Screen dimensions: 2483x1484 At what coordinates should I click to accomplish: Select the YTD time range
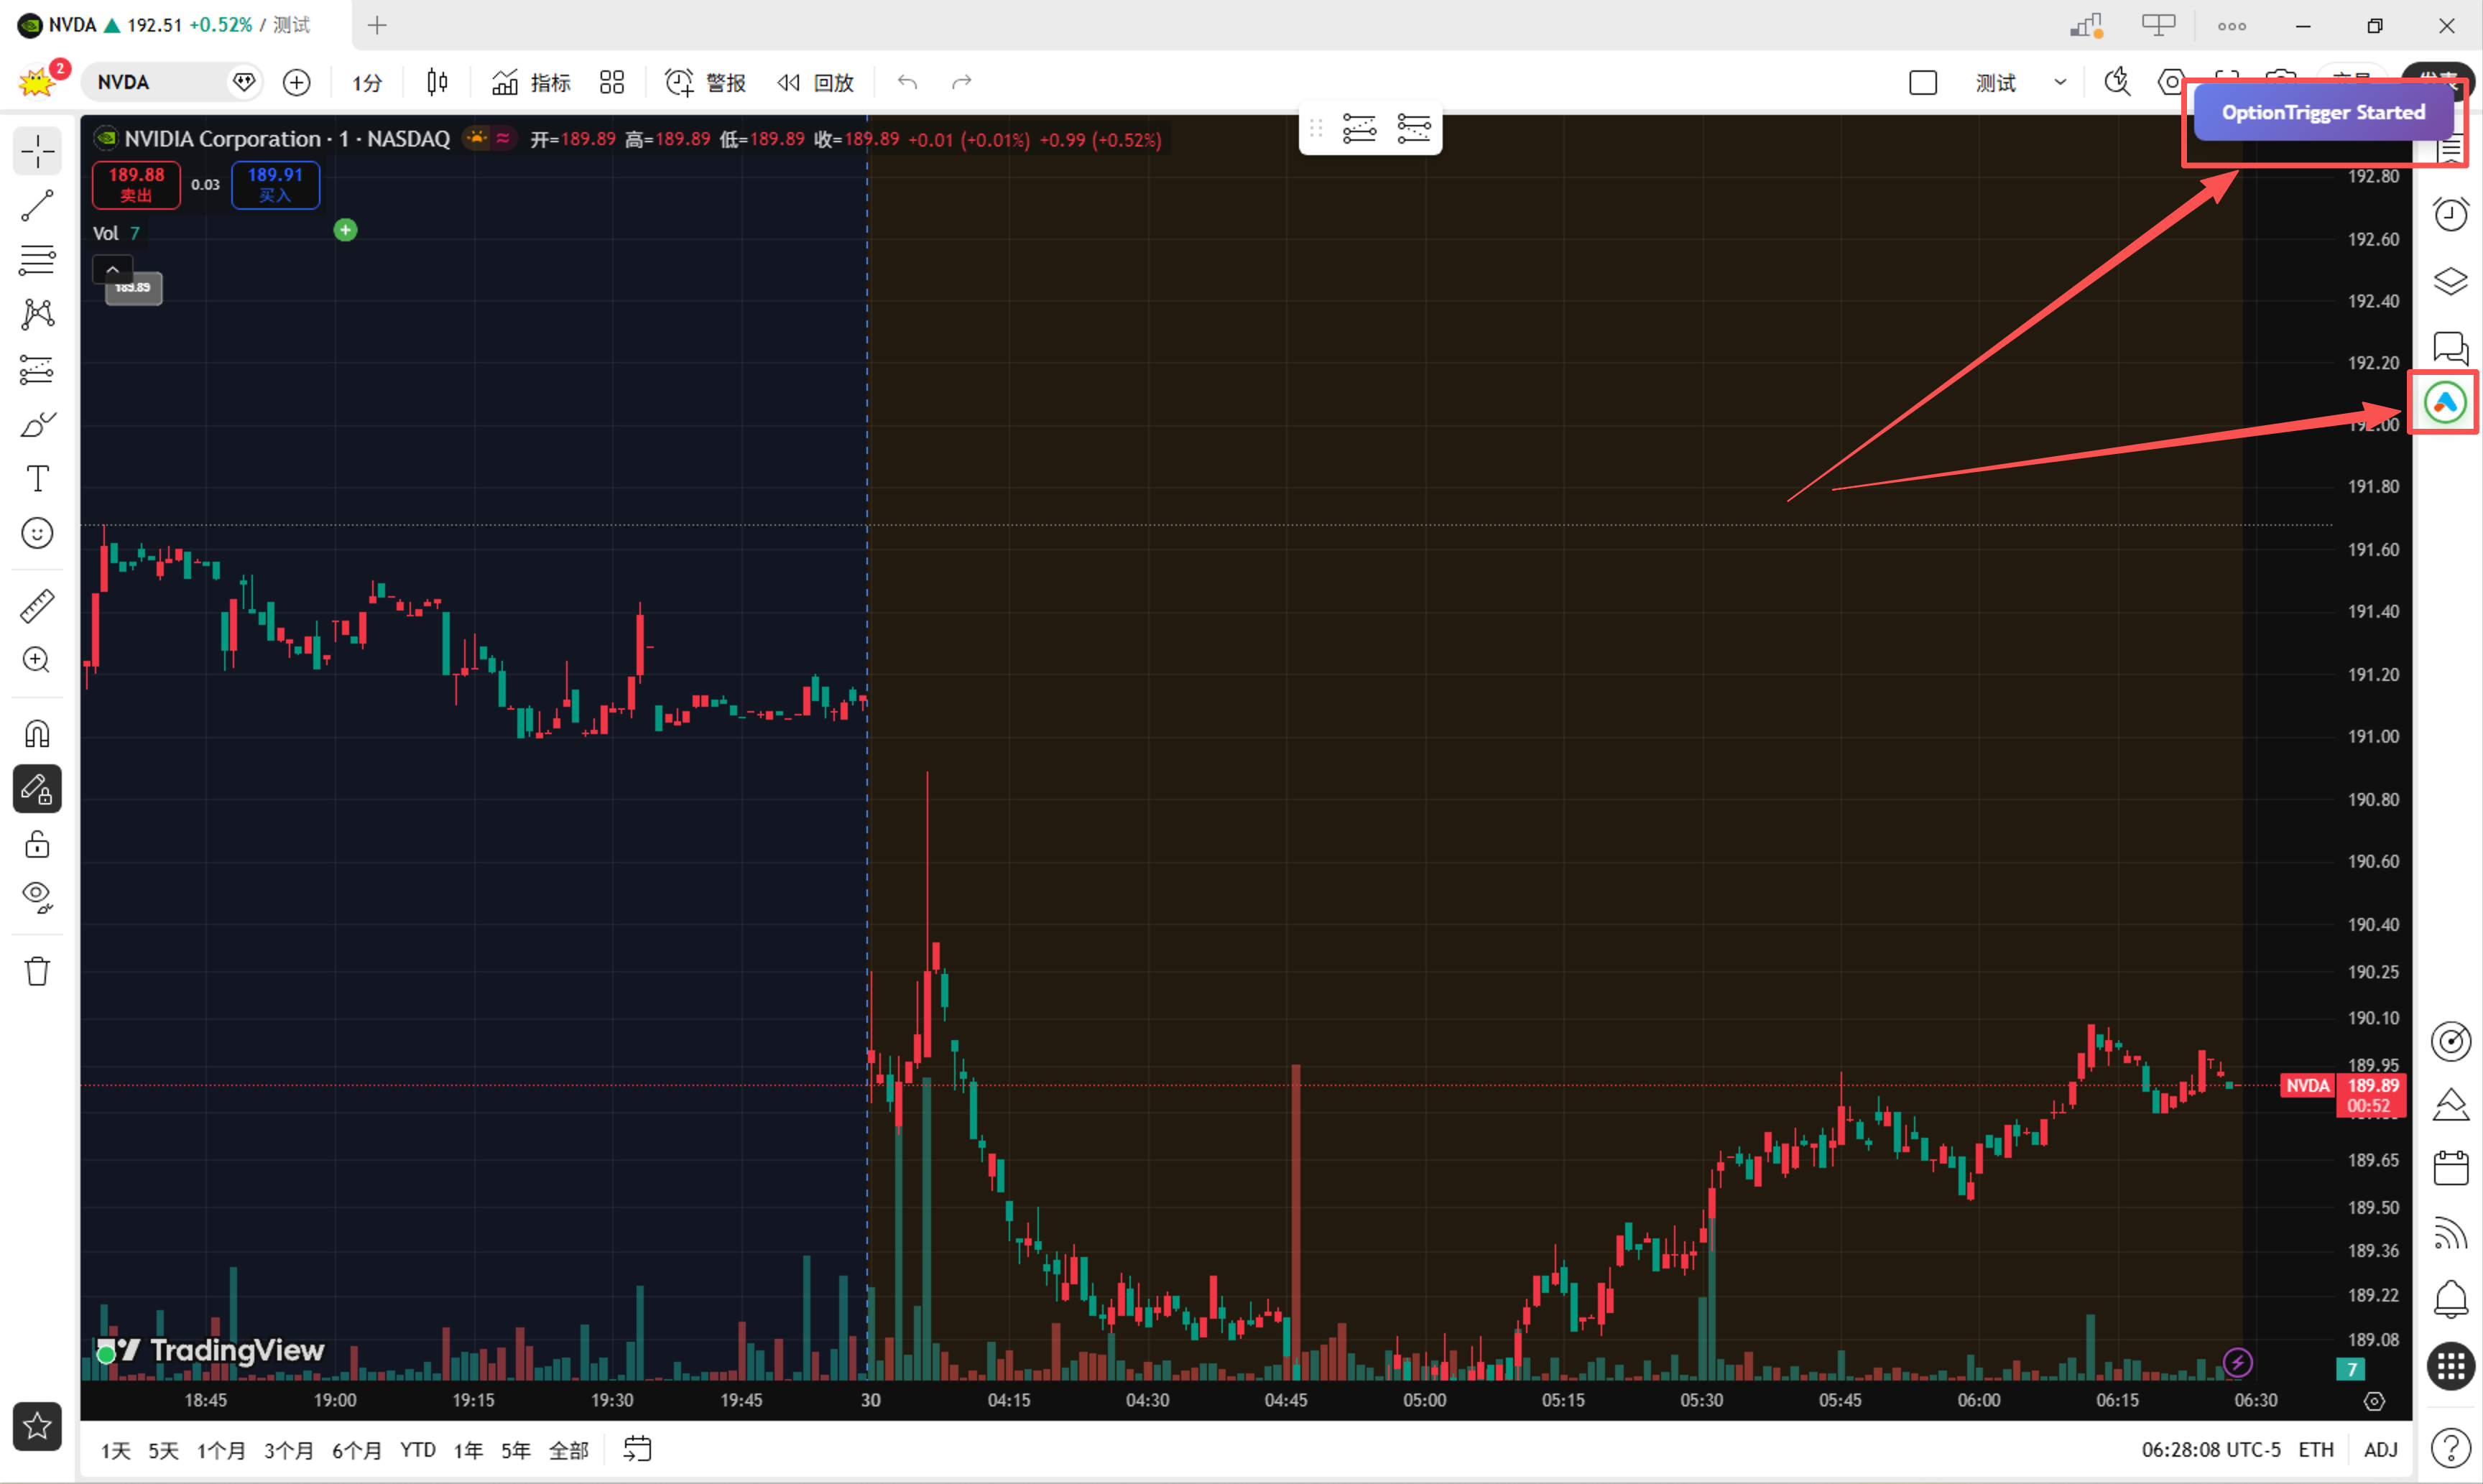coord(418,1450)
